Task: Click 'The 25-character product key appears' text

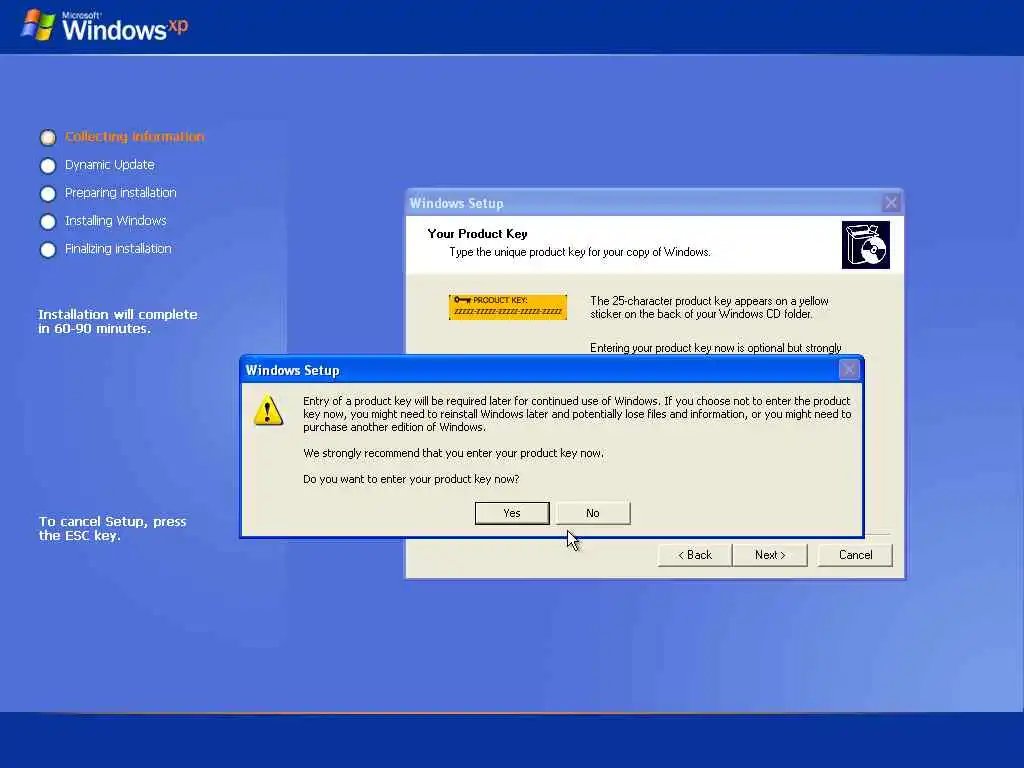Action: click(709, 308)
